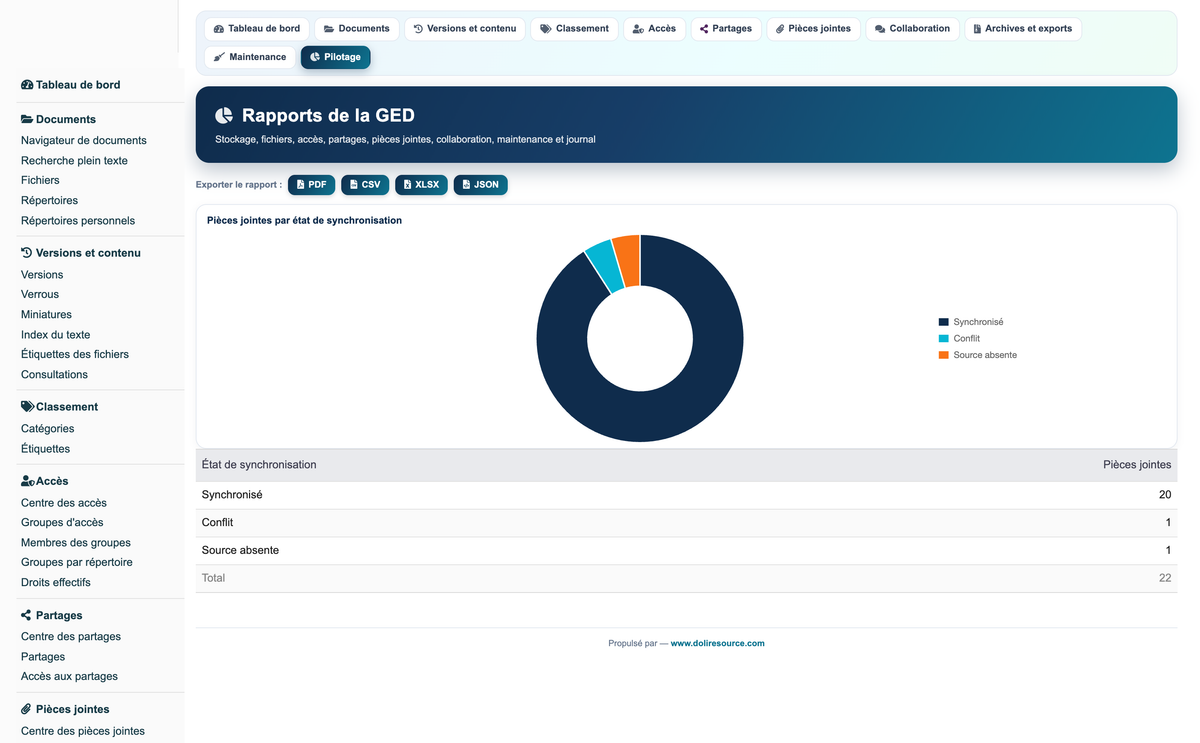Viewport: 1200px width, 743px height.
Task: Click the tags icon beside Classement heading
Action: point(28,407)
